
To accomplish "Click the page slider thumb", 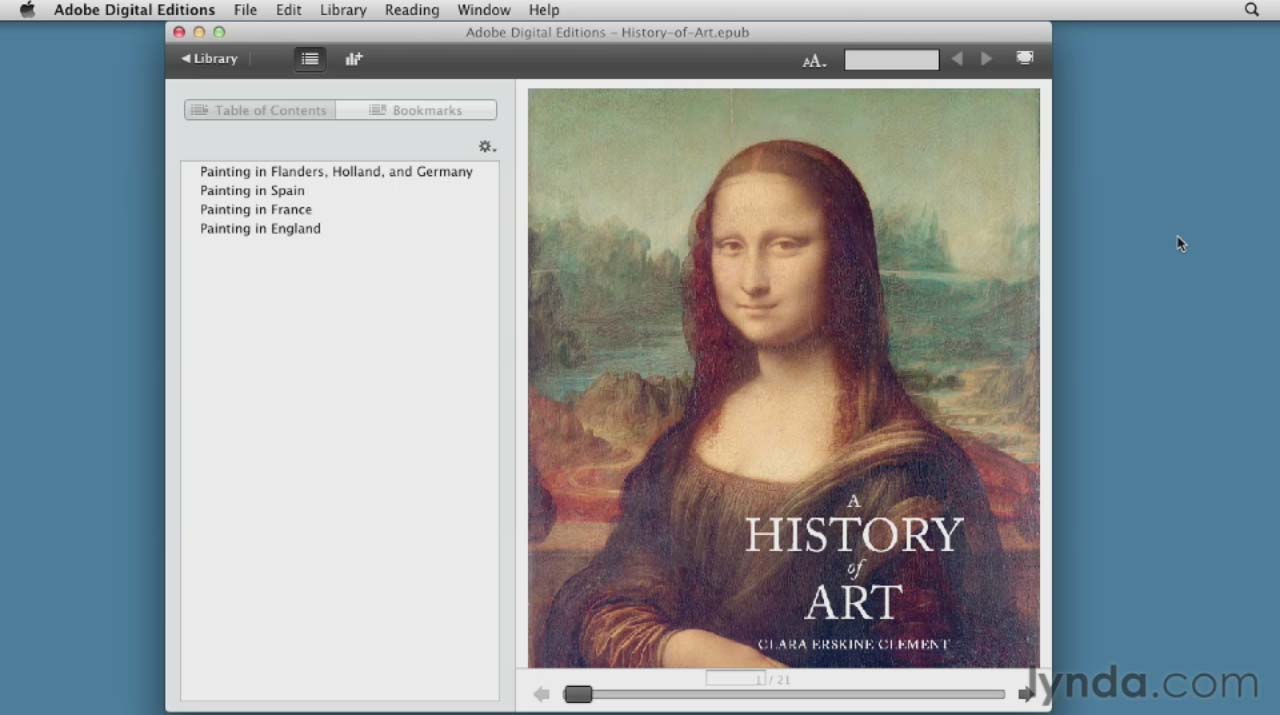I will [x=578, y=694].
